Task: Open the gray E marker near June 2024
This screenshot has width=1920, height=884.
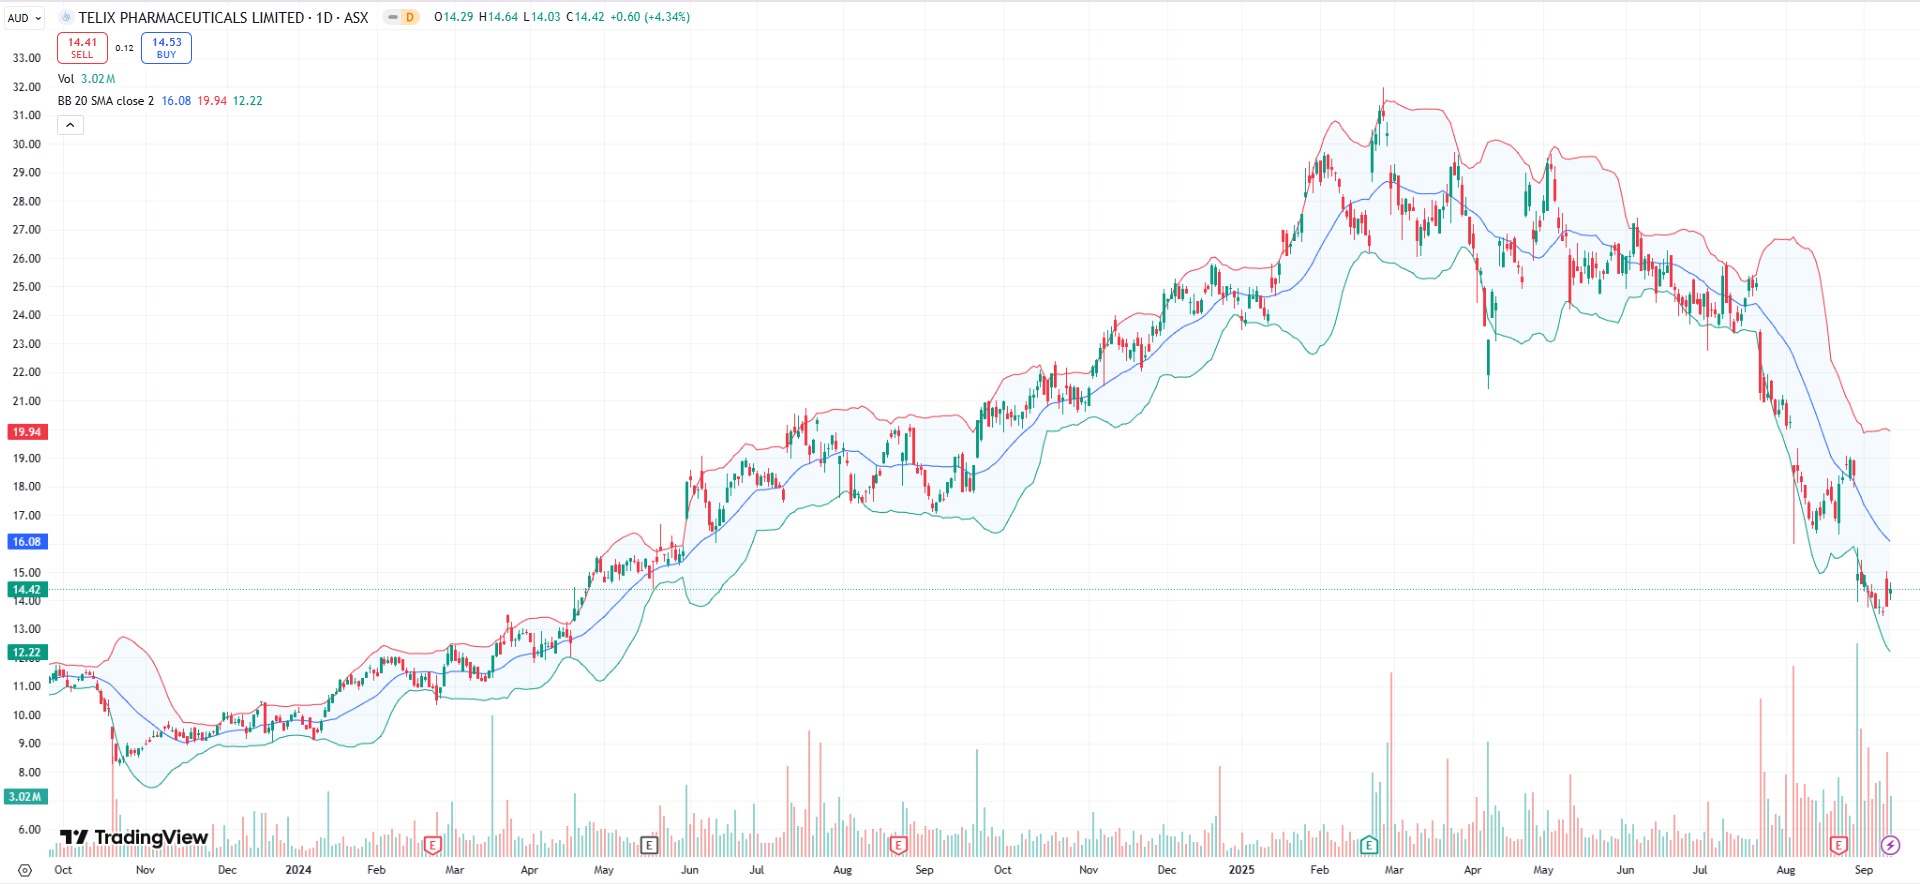Action: pyautogui.click(x=649, y=845)
